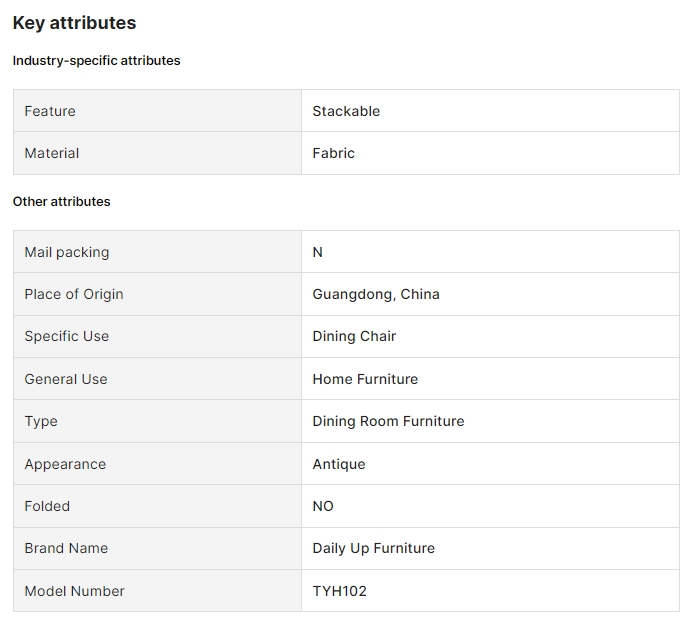Select the Guangdong, China origin value
Screen dimensions: 696x621
pos(375,294)
